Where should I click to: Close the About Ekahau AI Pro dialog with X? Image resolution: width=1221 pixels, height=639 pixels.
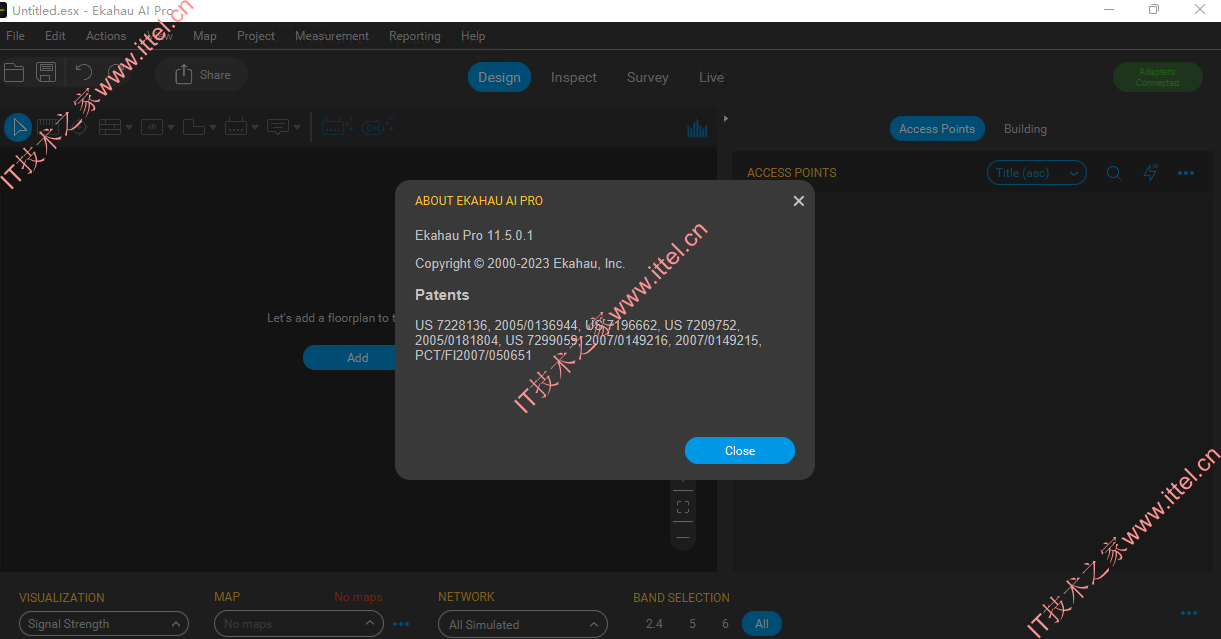(798, 201)
